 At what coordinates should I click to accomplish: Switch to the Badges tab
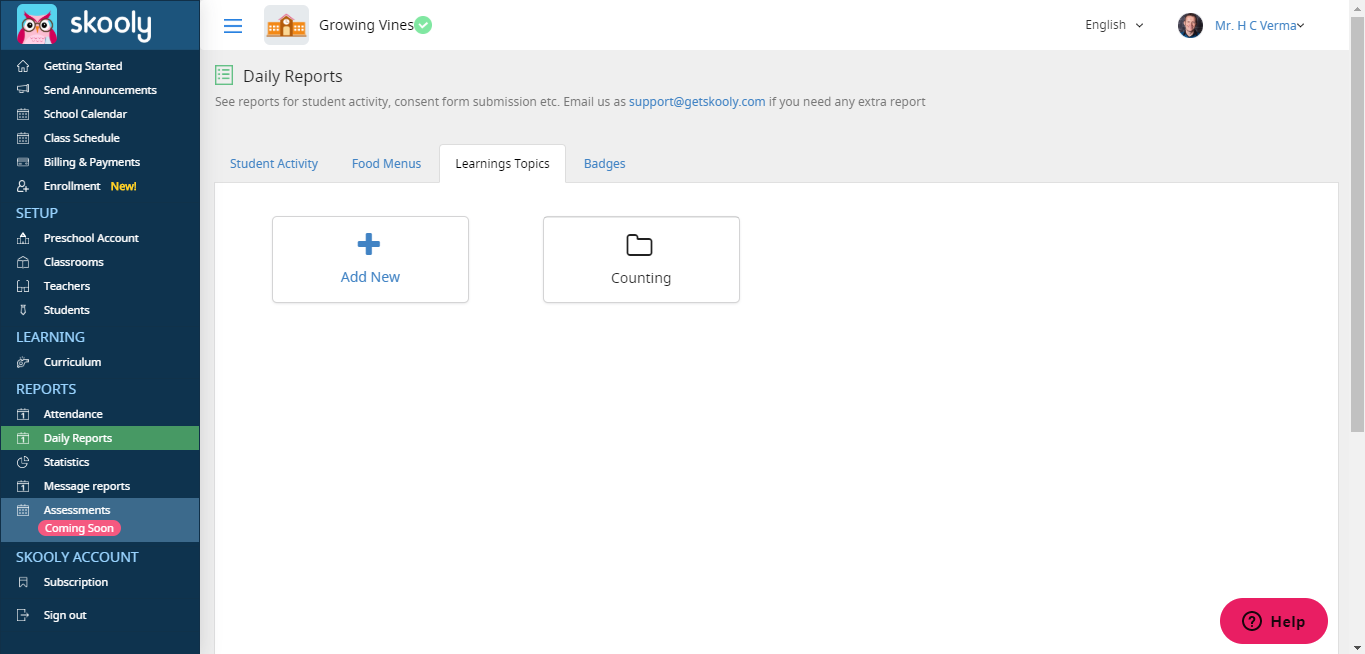(x=605, y=164)
